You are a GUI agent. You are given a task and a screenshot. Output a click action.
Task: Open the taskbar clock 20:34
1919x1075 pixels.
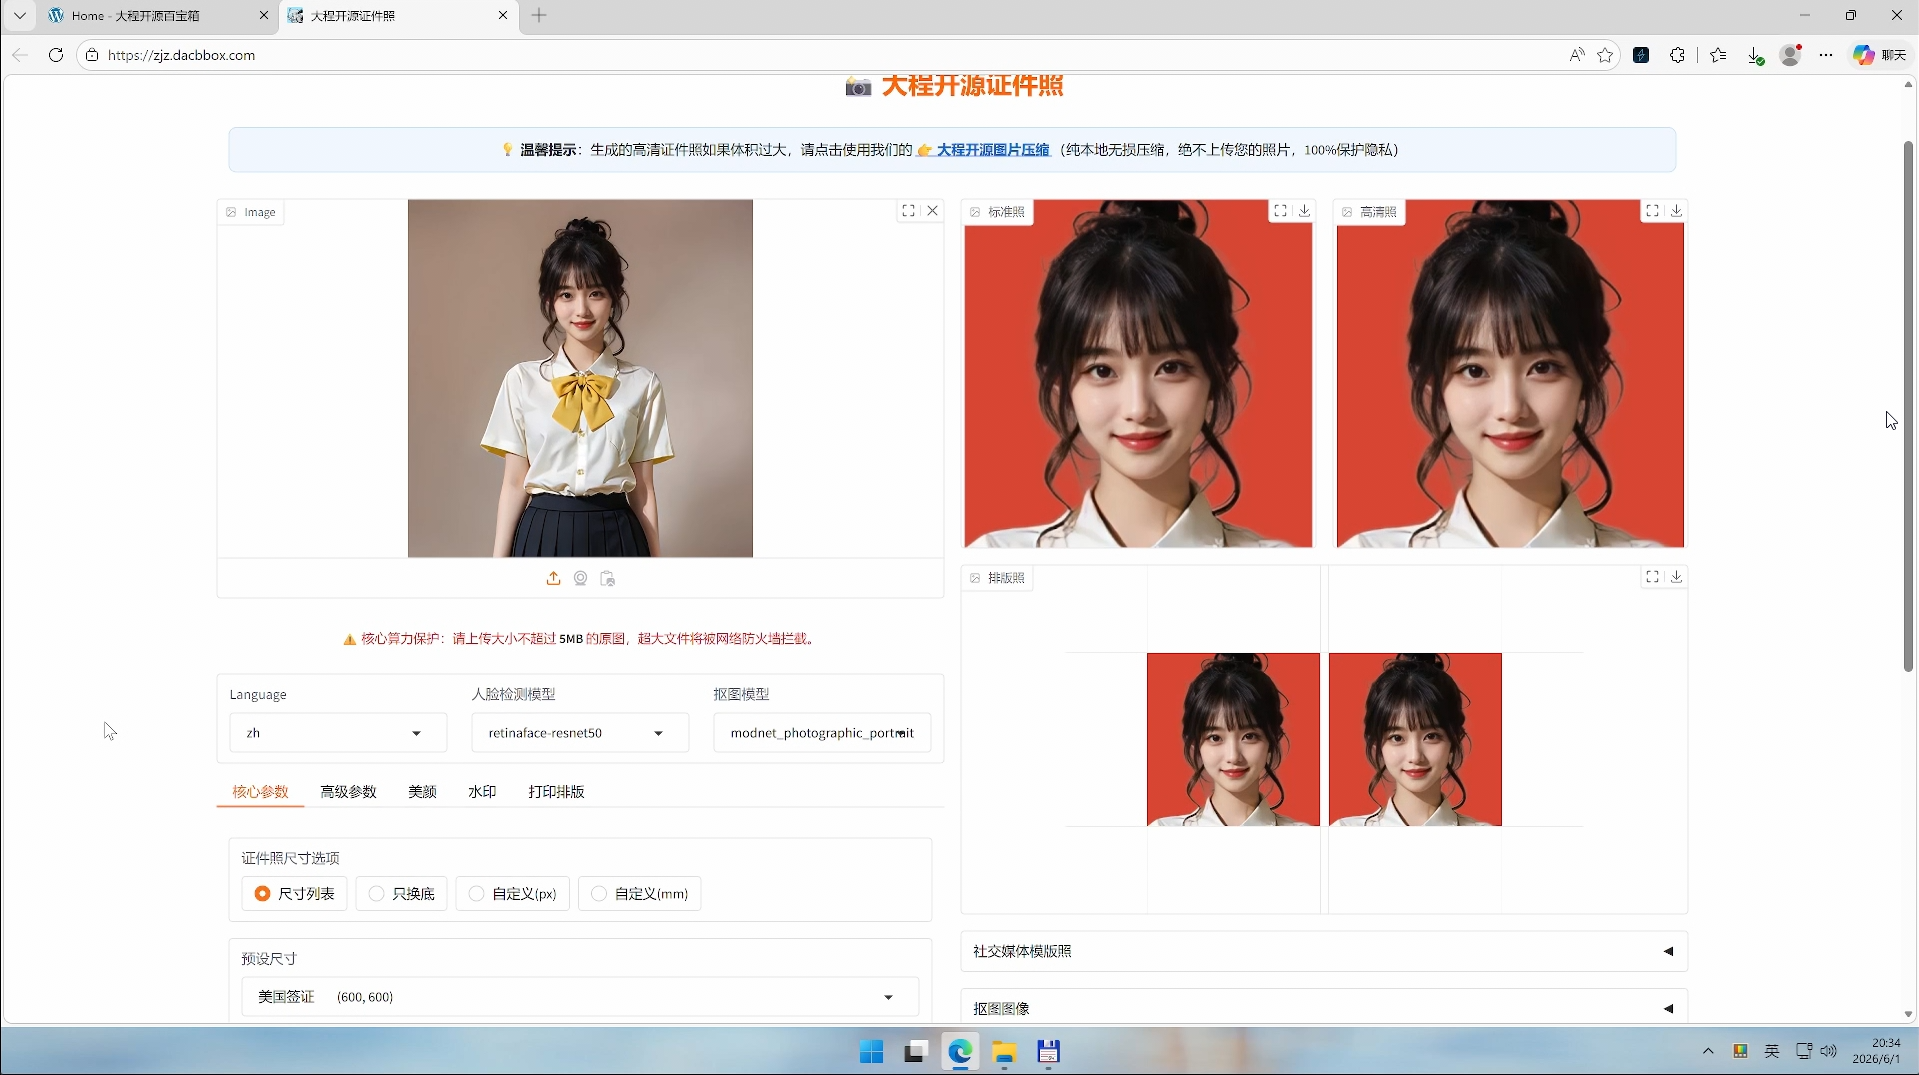click(x=1876, y=1051)
